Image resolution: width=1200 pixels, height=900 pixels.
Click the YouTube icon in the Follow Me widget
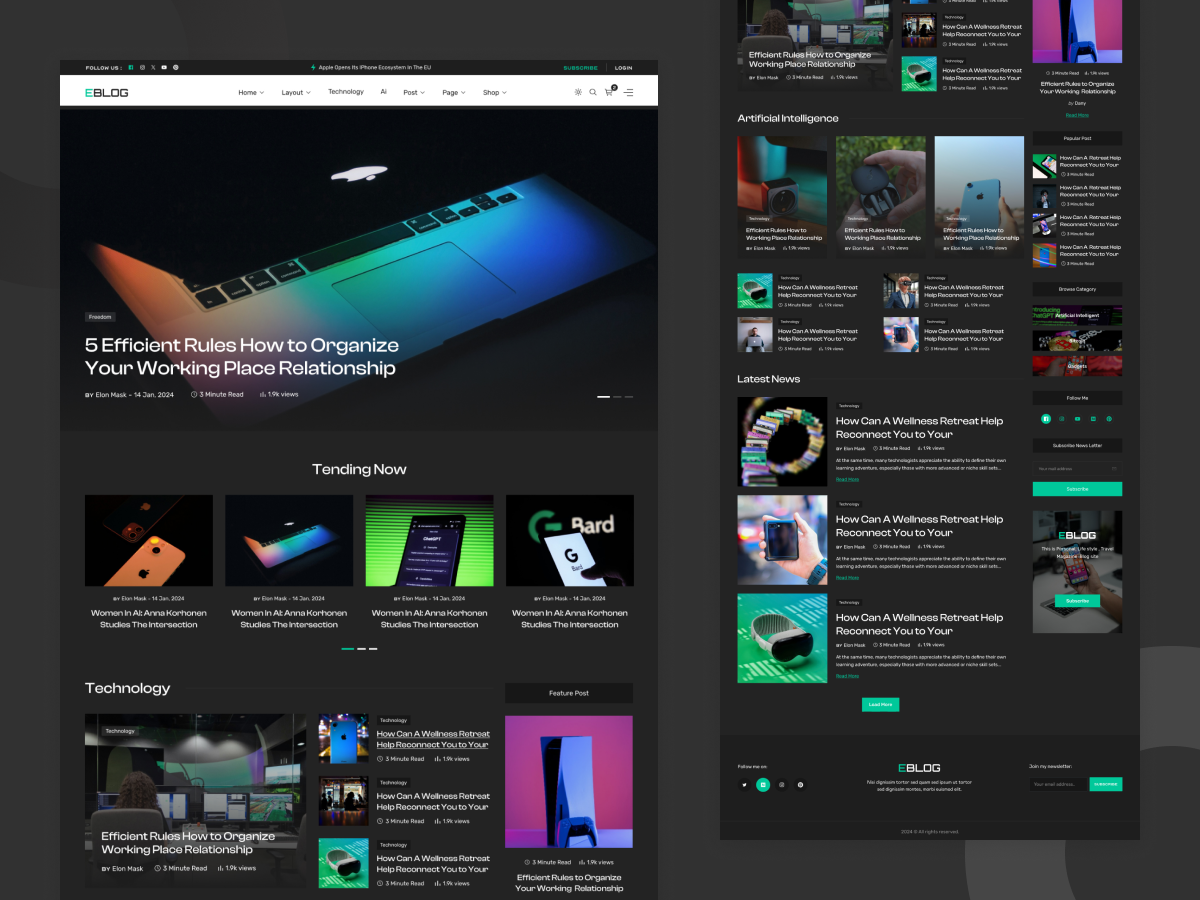pyautogui.click(x=1077, y=419)
